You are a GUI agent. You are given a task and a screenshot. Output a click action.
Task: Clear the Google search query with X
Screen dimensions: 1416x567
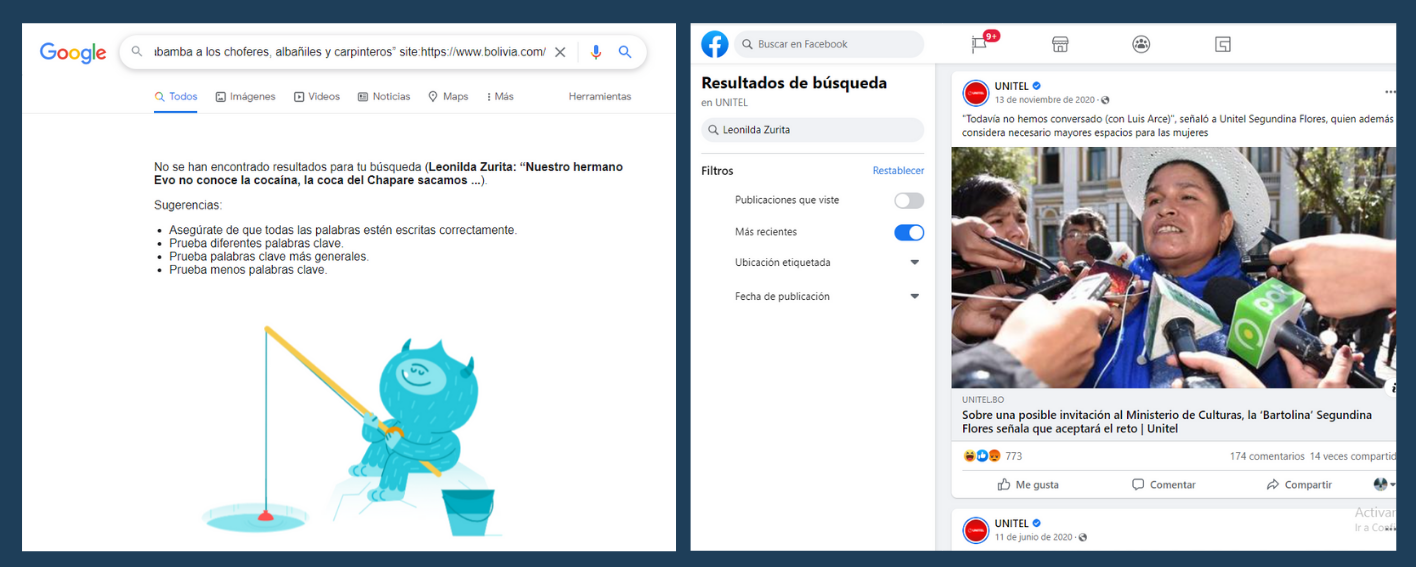click(560, 52)
